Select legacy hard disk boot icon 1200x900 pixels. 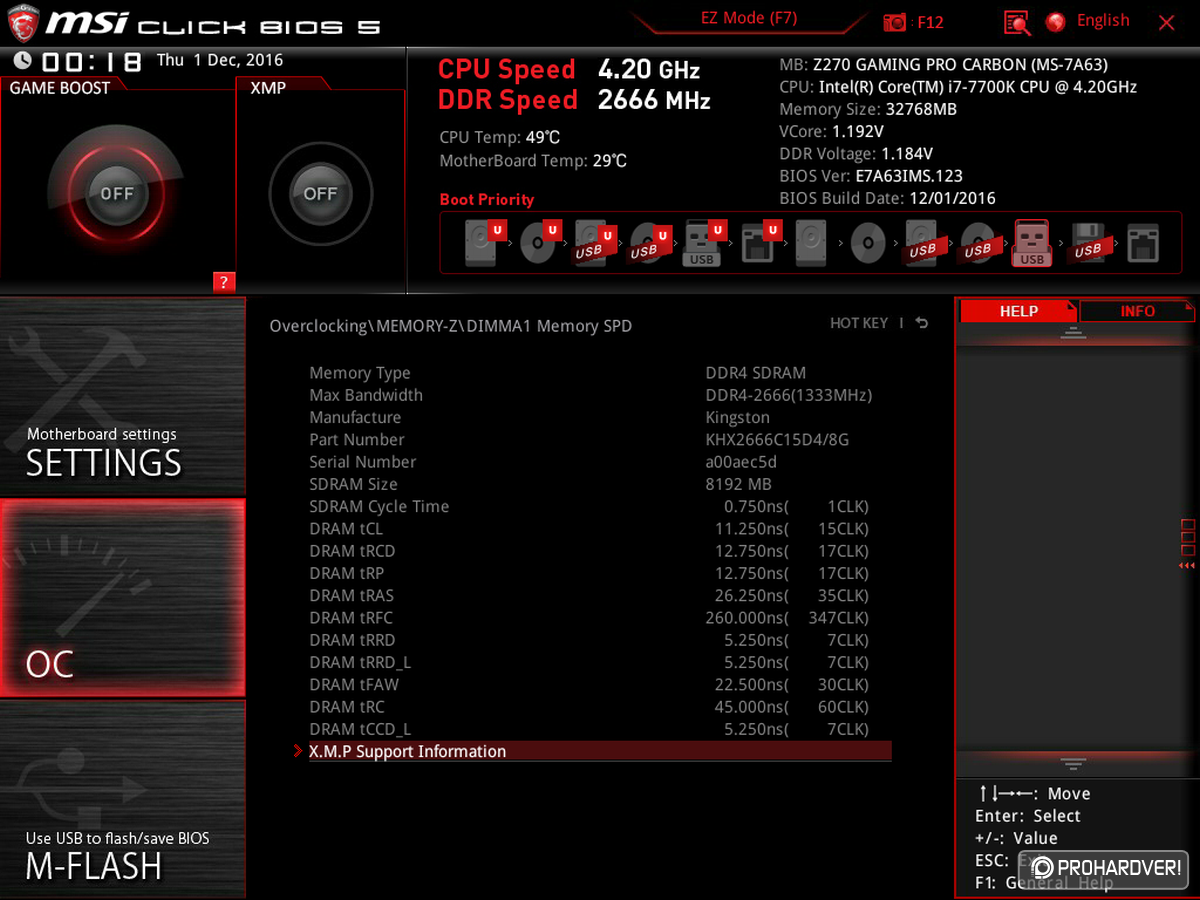(812, 244)
